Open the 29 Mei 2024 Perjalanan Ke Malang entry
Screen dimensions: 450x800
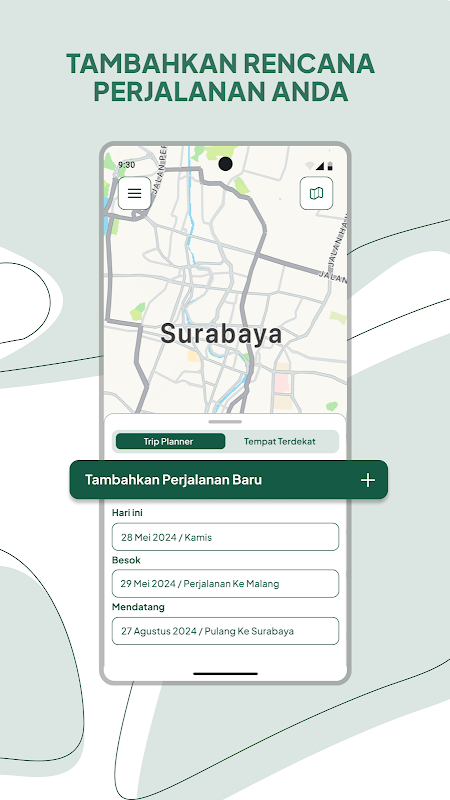coord(225,583)
